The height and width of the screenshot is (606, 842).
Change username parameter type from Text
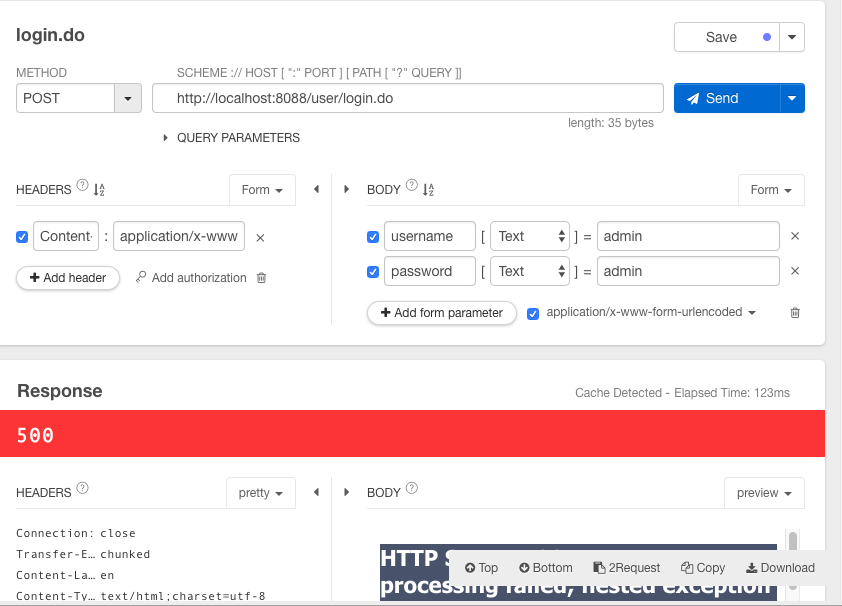[x=530, y=236]
